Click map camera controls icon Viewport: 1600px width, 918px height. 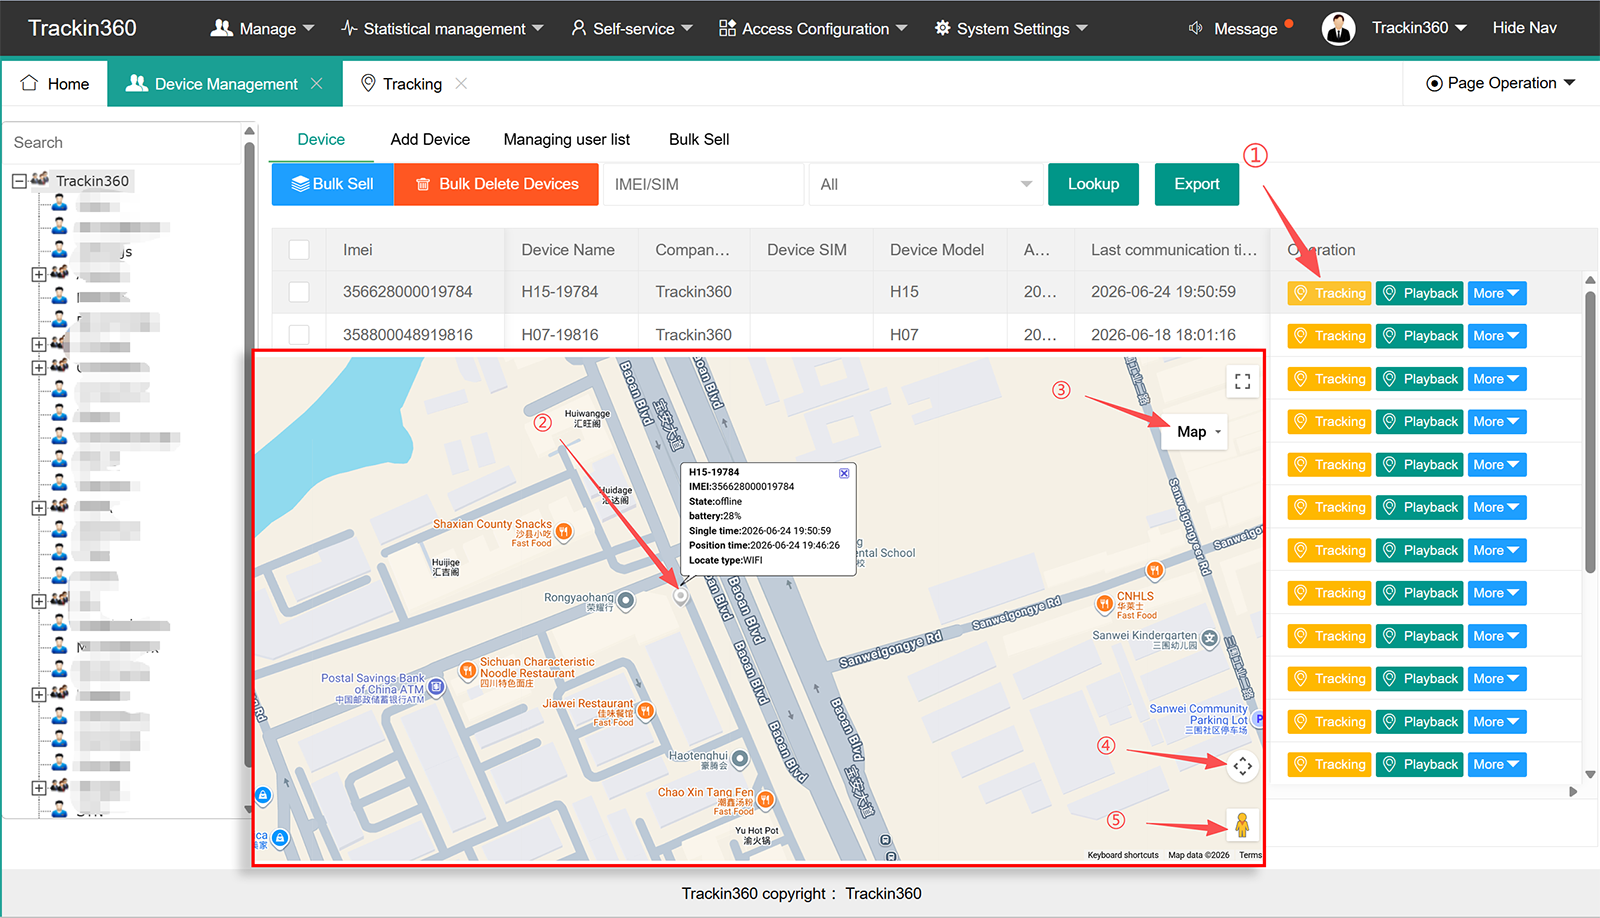point(1243,766)
